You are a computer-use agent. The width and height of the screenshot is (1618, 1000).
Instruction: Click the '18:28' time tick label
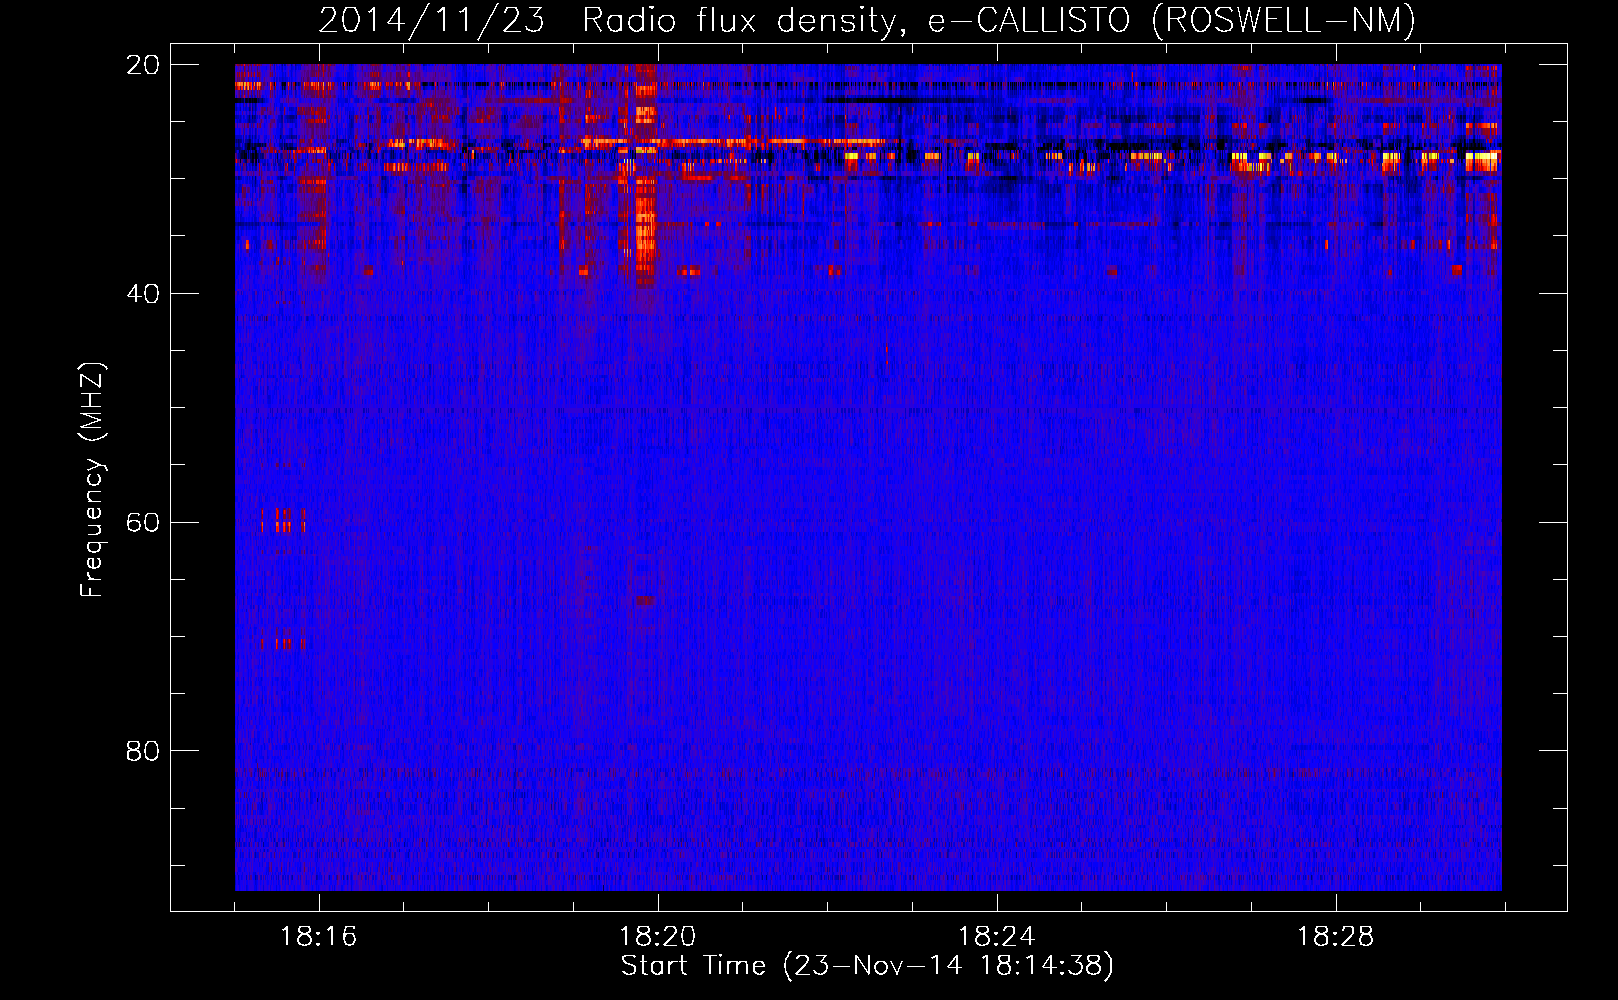[x=1336, y=937]
